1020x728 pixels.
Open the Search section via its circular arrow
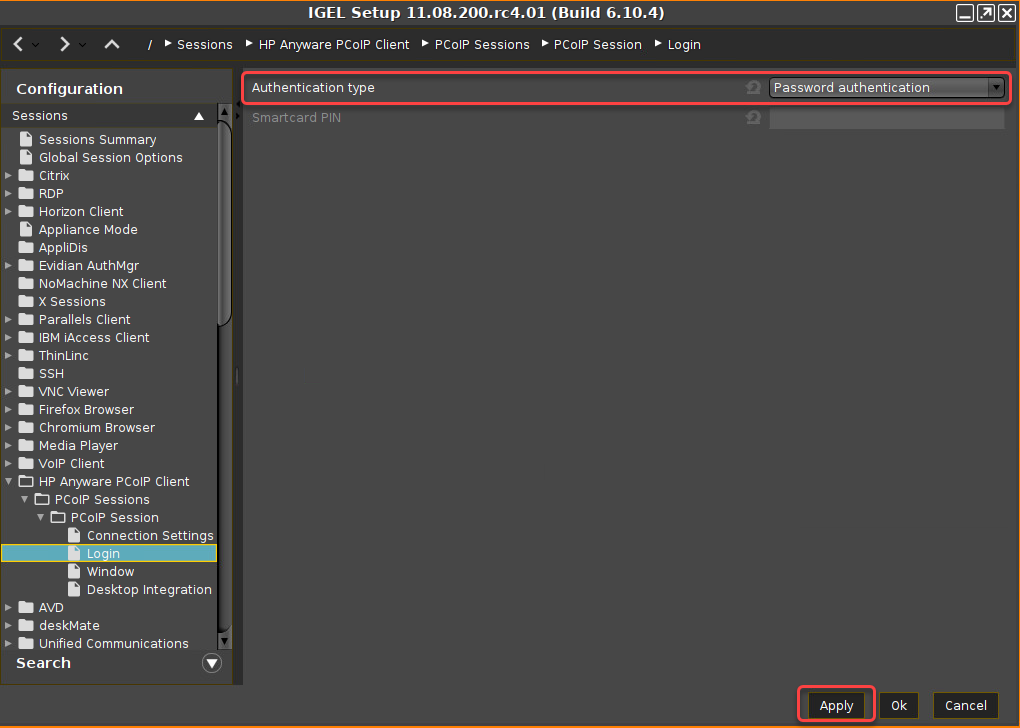211,662
